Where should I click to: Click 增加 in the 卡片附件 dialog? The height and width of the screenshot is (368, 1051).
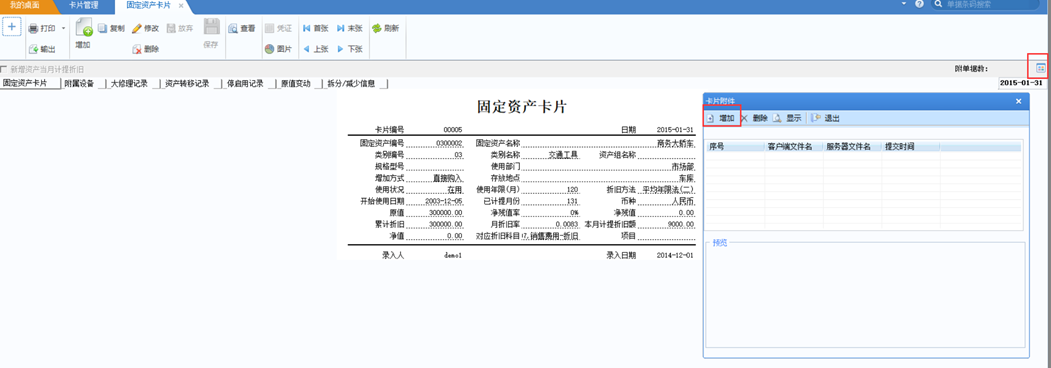[x=722, y=118]
